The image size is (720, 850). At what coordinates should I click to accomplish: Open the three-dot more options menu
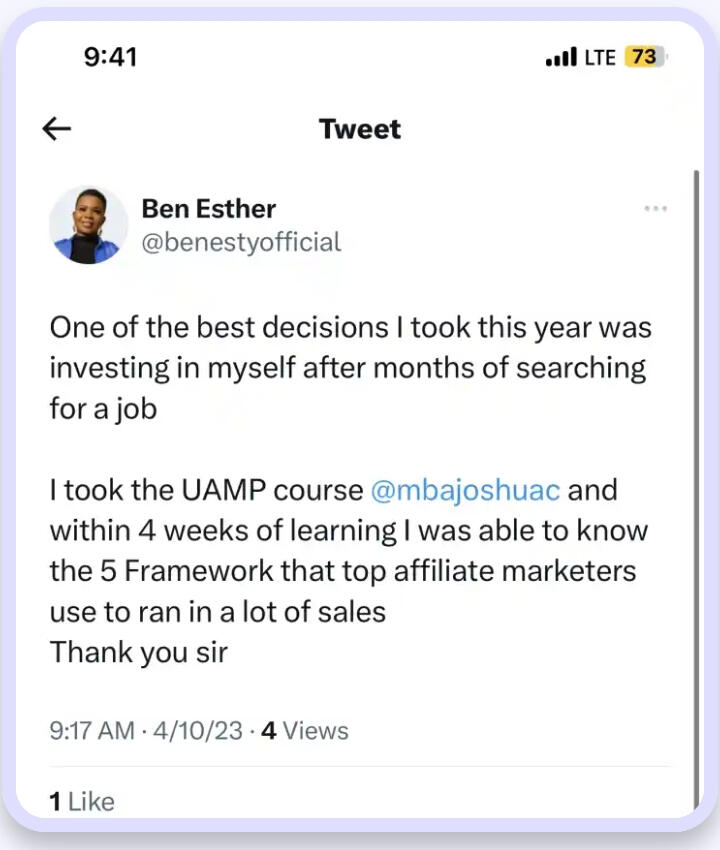coord(655,208)
